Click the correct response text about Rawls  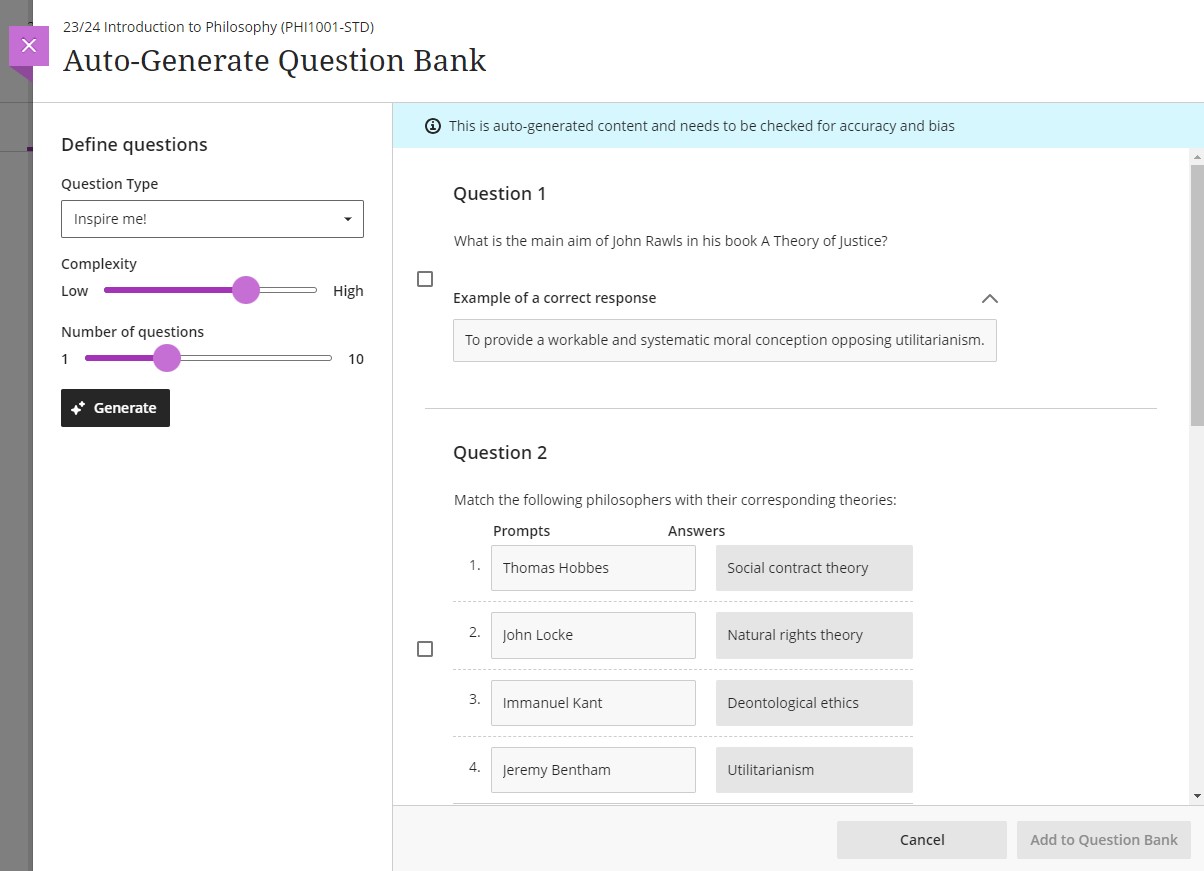click(724, 340)
